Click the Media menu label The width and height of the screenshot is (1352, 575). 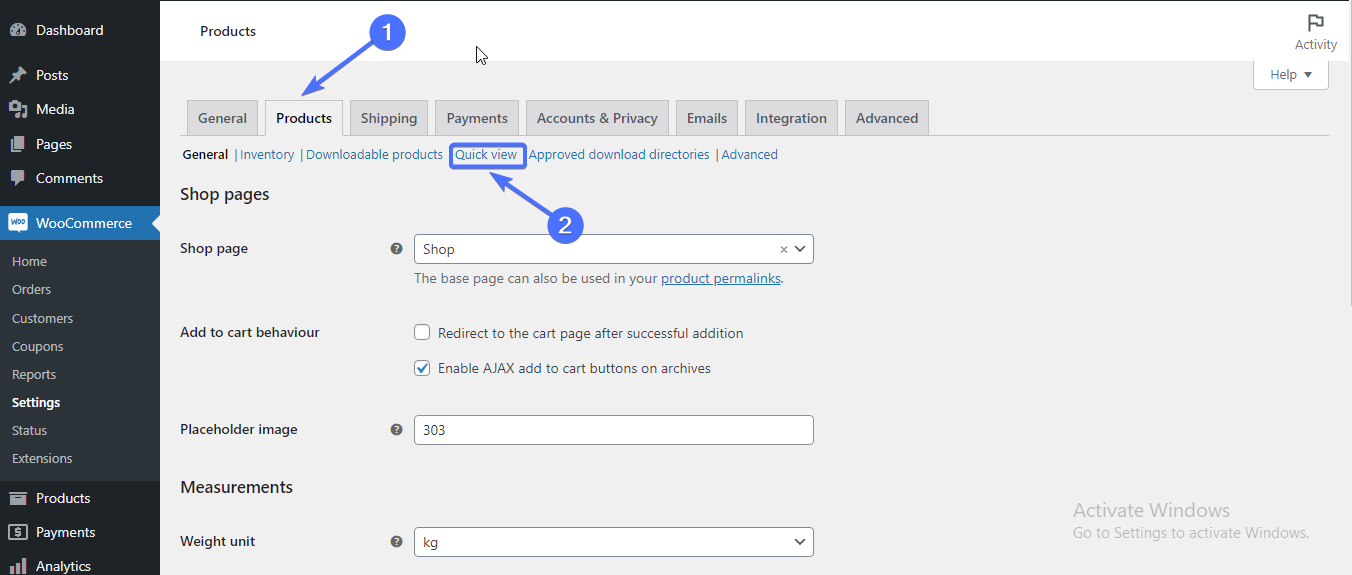[55, 109]
